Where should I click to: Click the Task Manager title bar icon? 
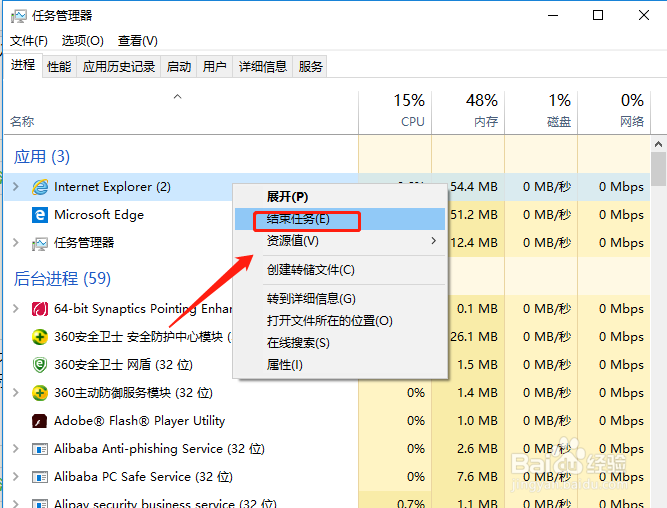[18, 16]
